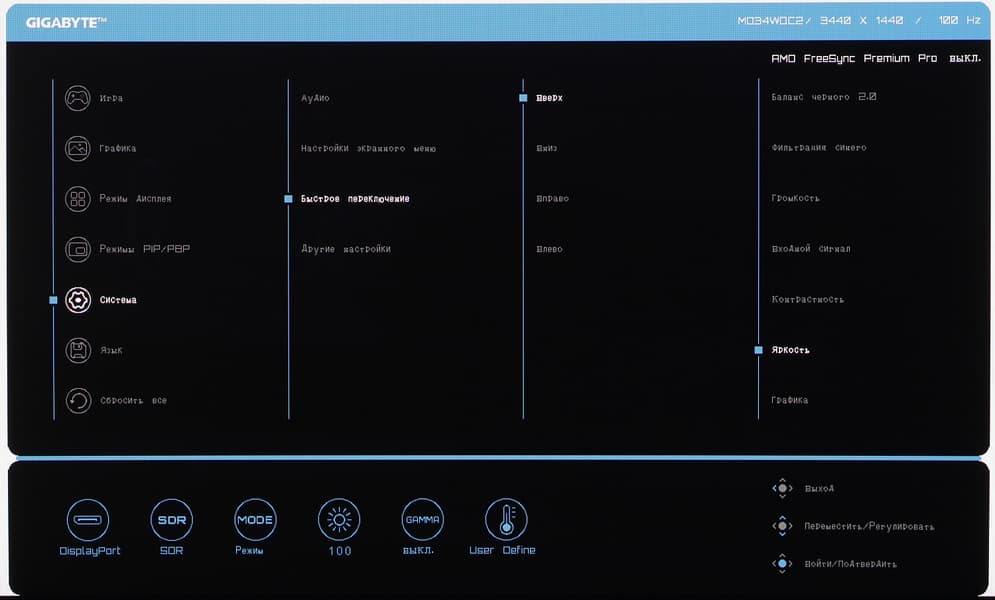995x600 pixels.
Task: Click the GIGABYTE logo
Action: pyautogui.click(x=66, y=23)
